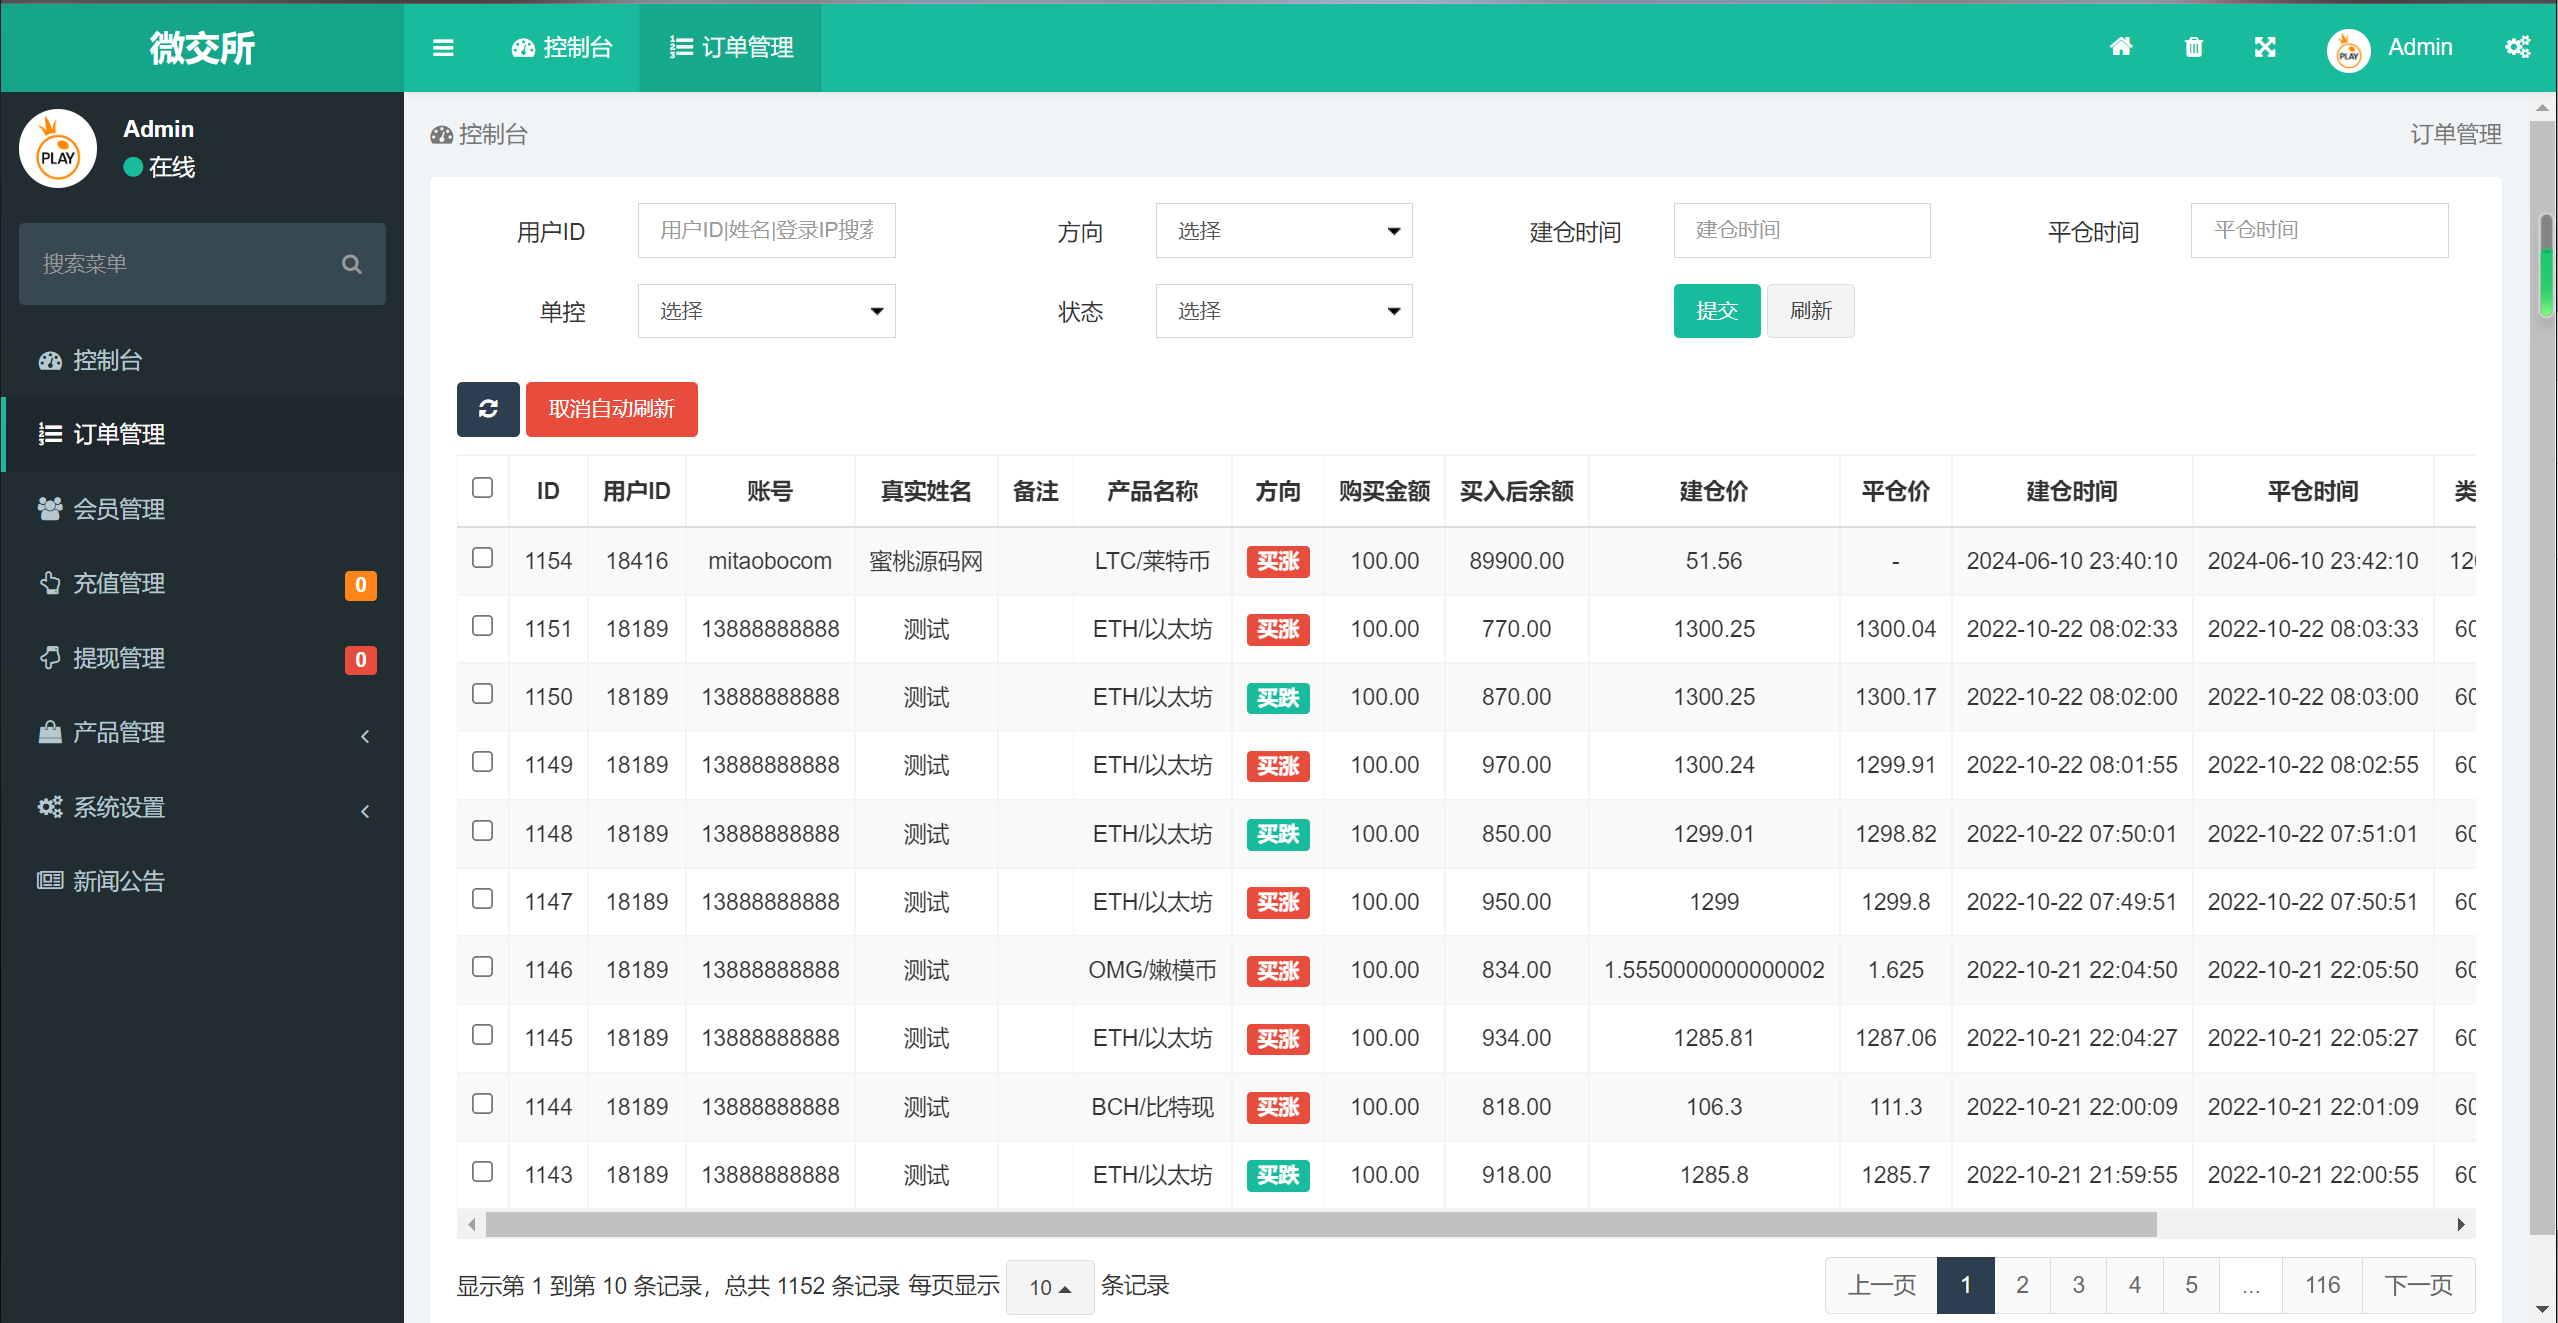This screenshot has height=1323, width=2558.
Task: Switch to 控制台 tab
Action: (560, 47)
